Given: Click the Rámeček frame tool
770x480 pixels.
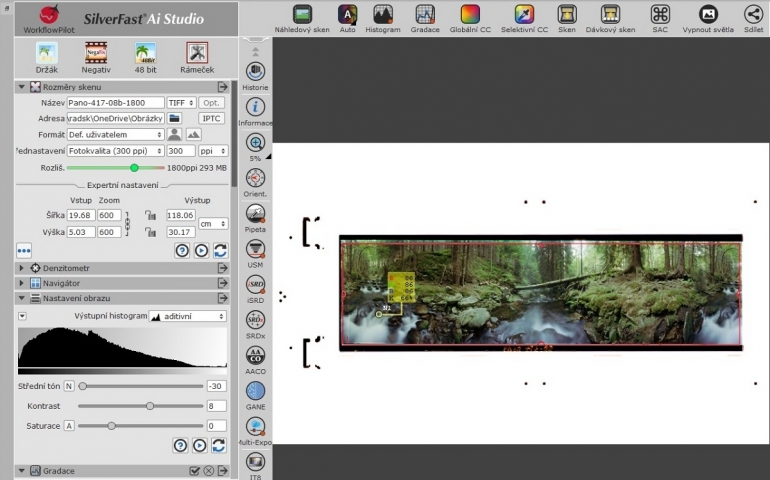Looking at the screenshot, I should coord(197,53).
